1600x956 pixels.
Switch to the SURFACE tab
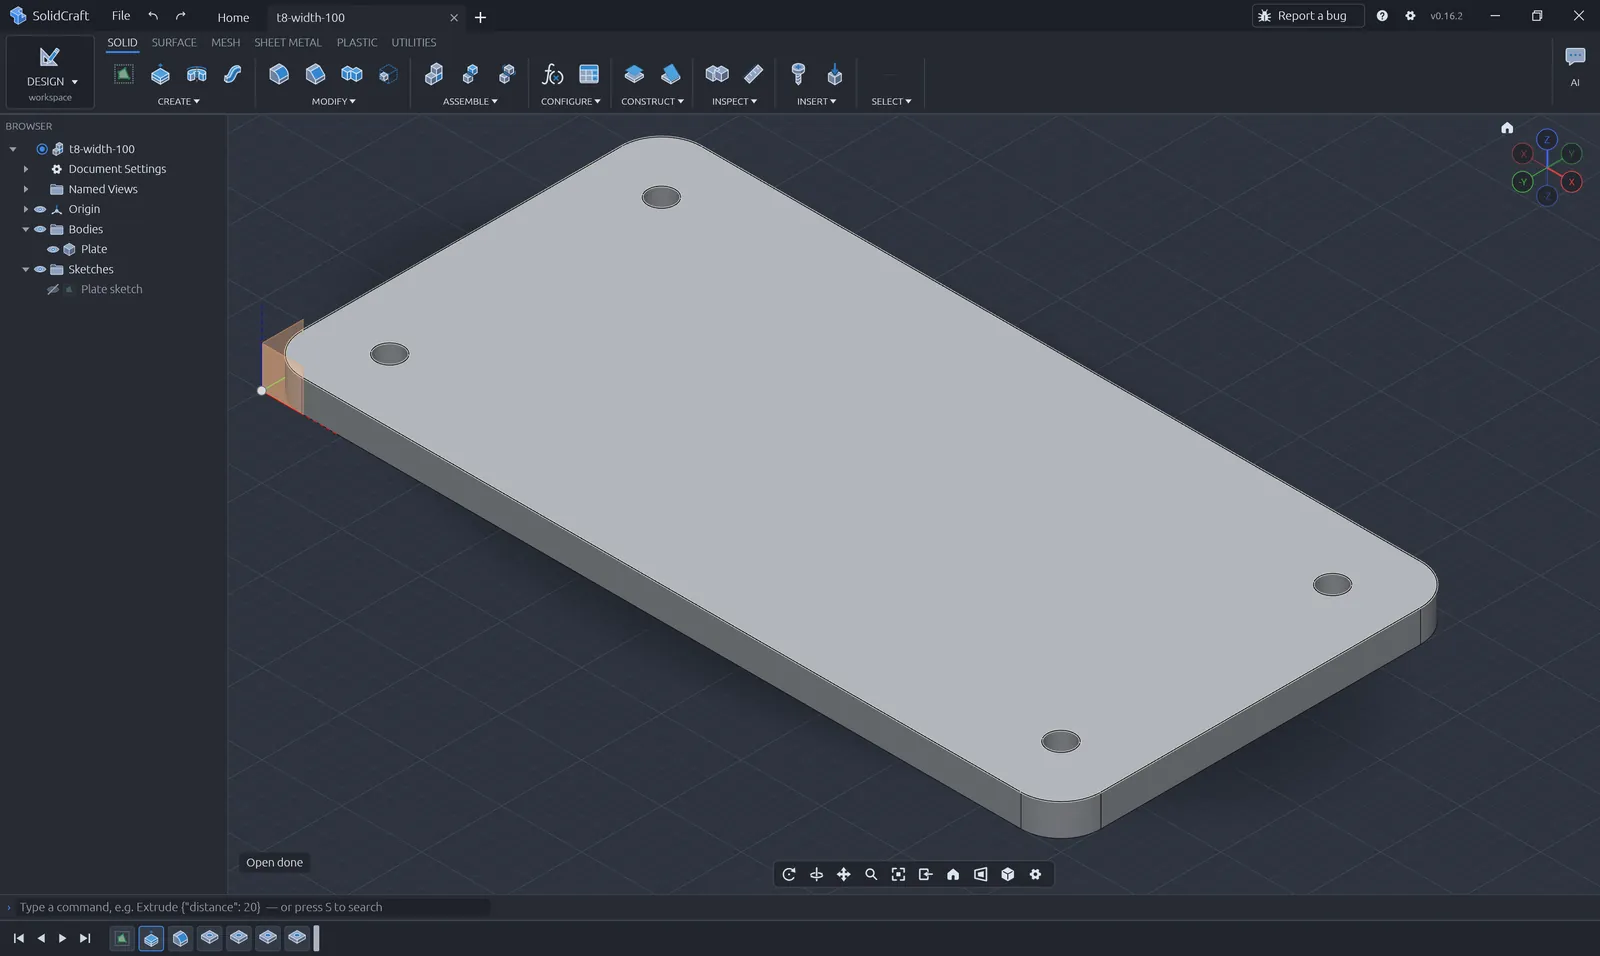[x=174, y=42]
